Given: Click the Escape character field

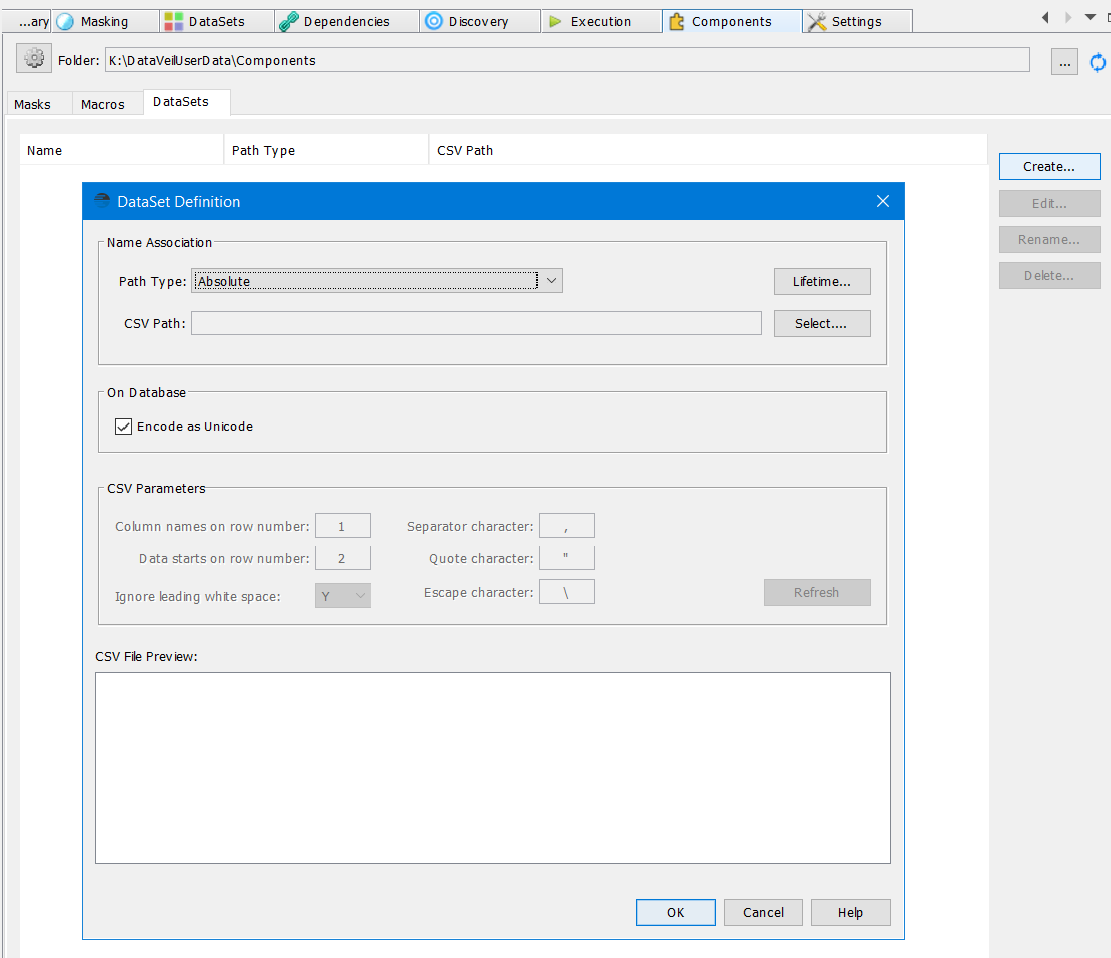Looking at the screenshot, I should 567,592.
